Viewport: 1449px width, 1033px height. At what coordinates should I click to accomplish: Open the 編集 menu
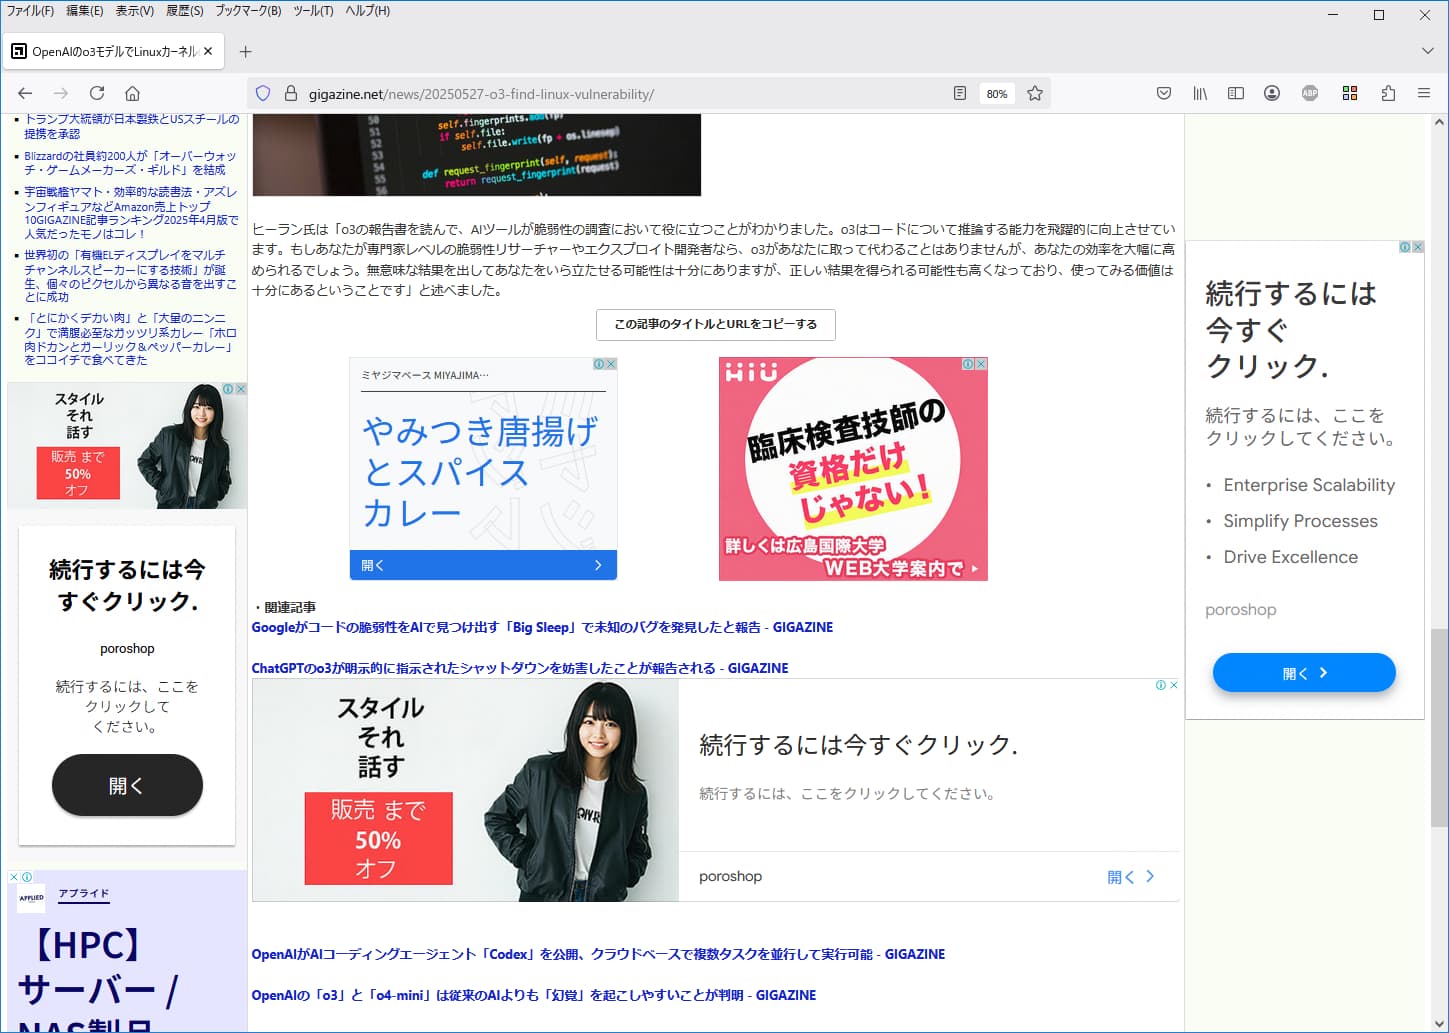pos(84,10)
